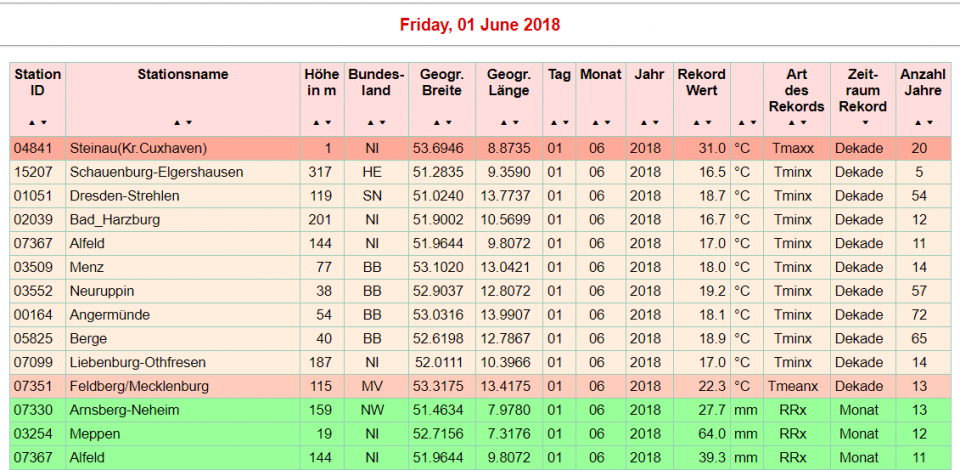
Task: Sort Höhe in m ascending
Action: (317, 123)
